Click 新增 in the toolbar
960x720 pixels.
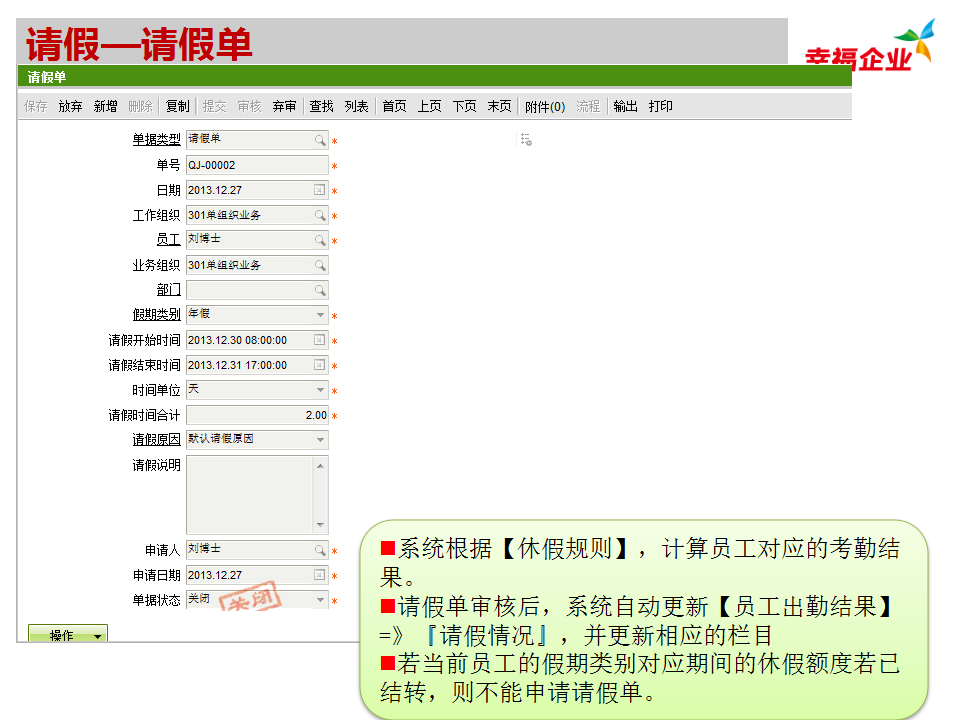(105, 106)
